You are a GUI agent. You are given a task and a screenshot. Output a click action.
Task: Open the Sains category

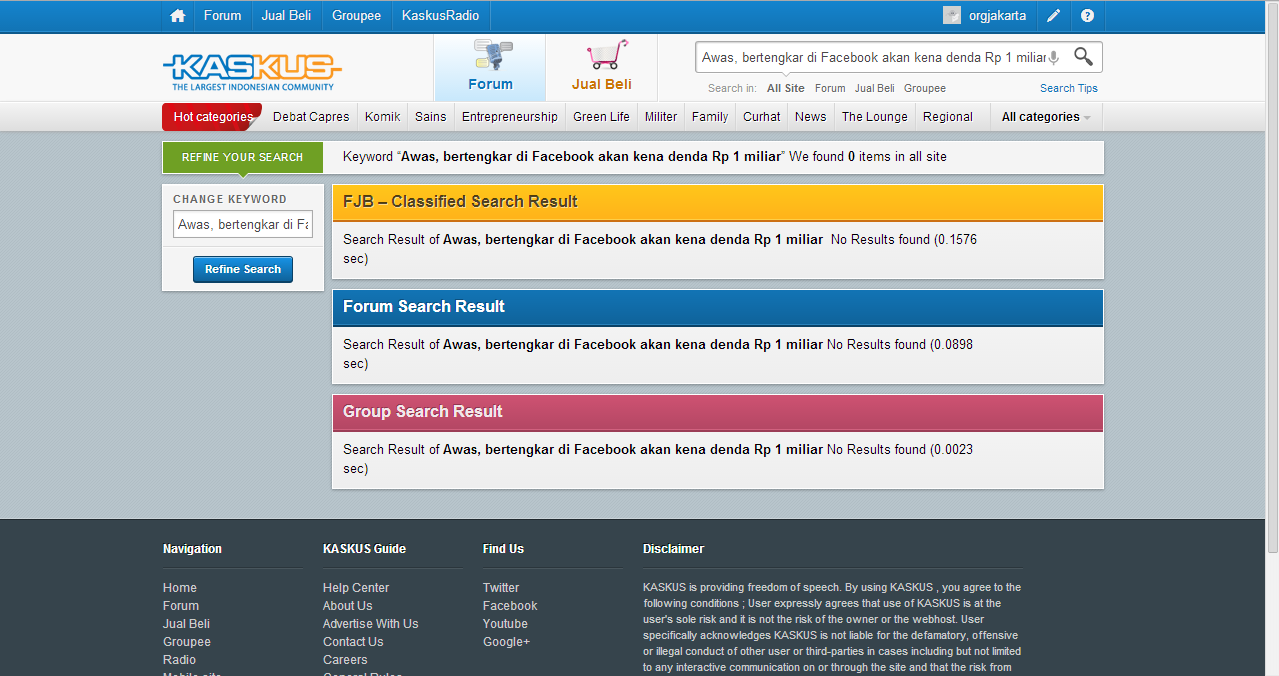[x=431, y=117]
